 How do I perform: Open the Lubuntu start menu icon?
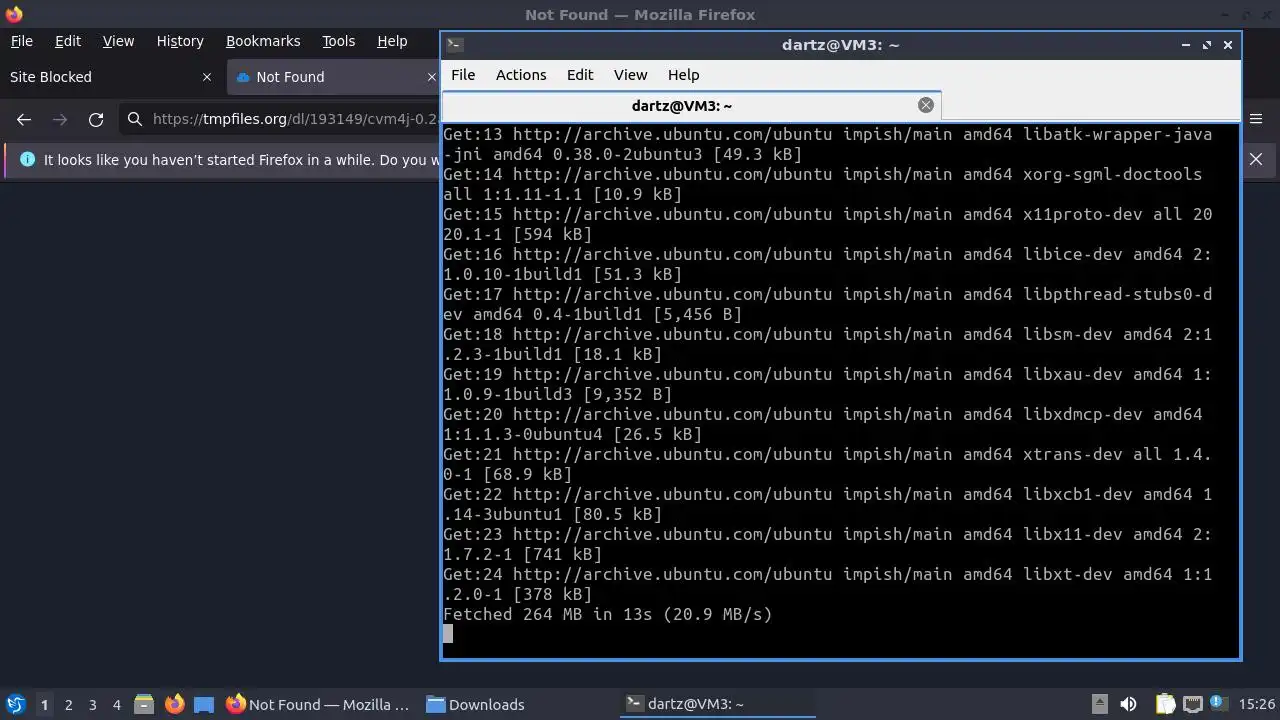tap(15, 704)
